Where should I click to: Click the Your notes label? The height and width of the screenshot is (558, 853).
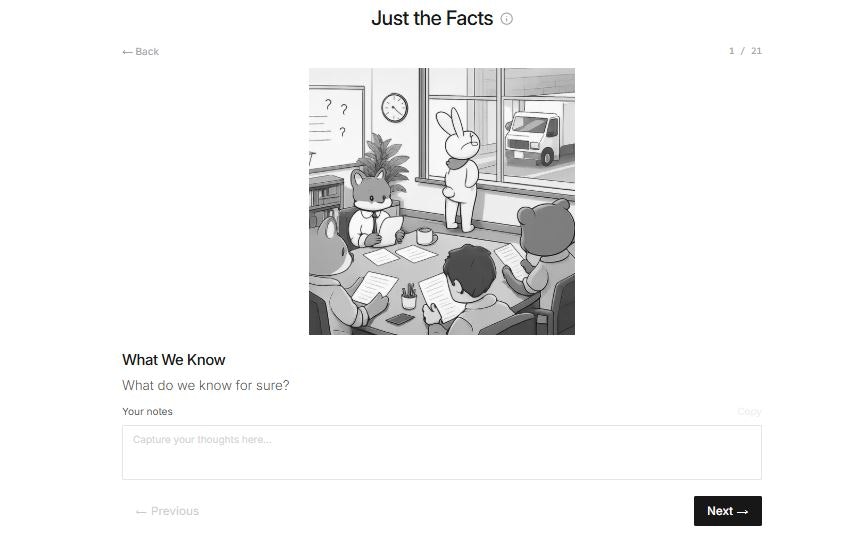click(x=147, y=412)
